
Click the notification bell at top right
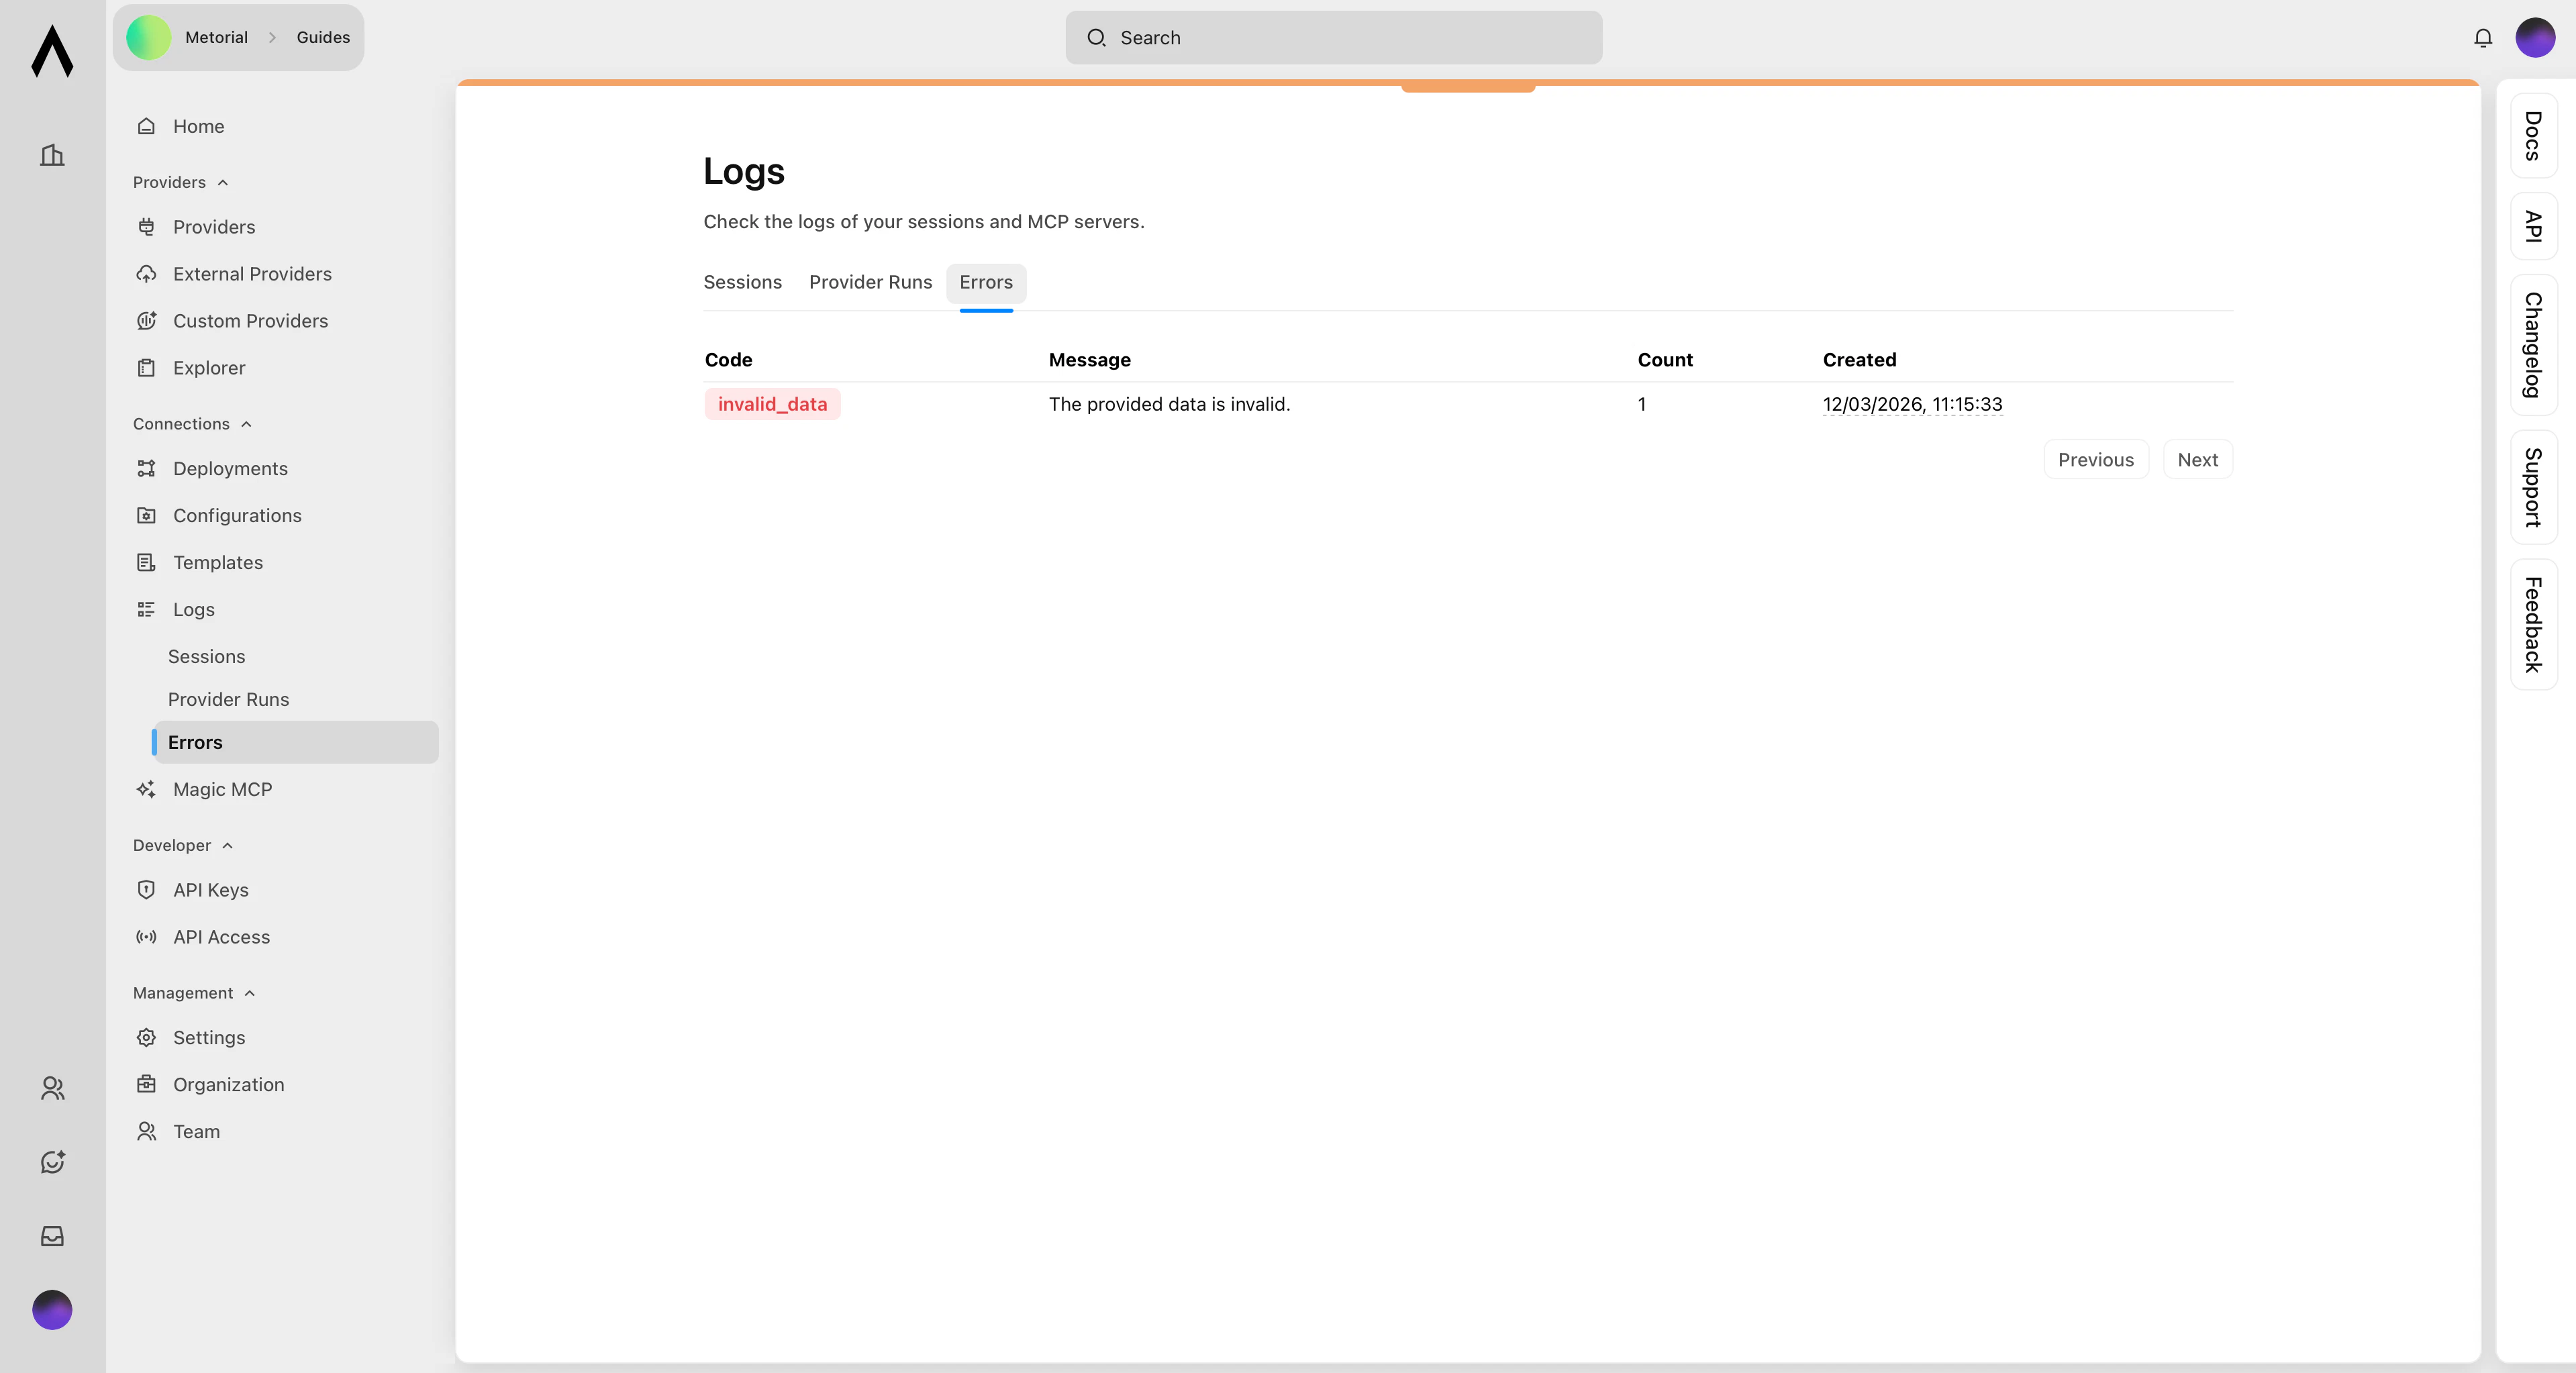(x=2482, y=37)
